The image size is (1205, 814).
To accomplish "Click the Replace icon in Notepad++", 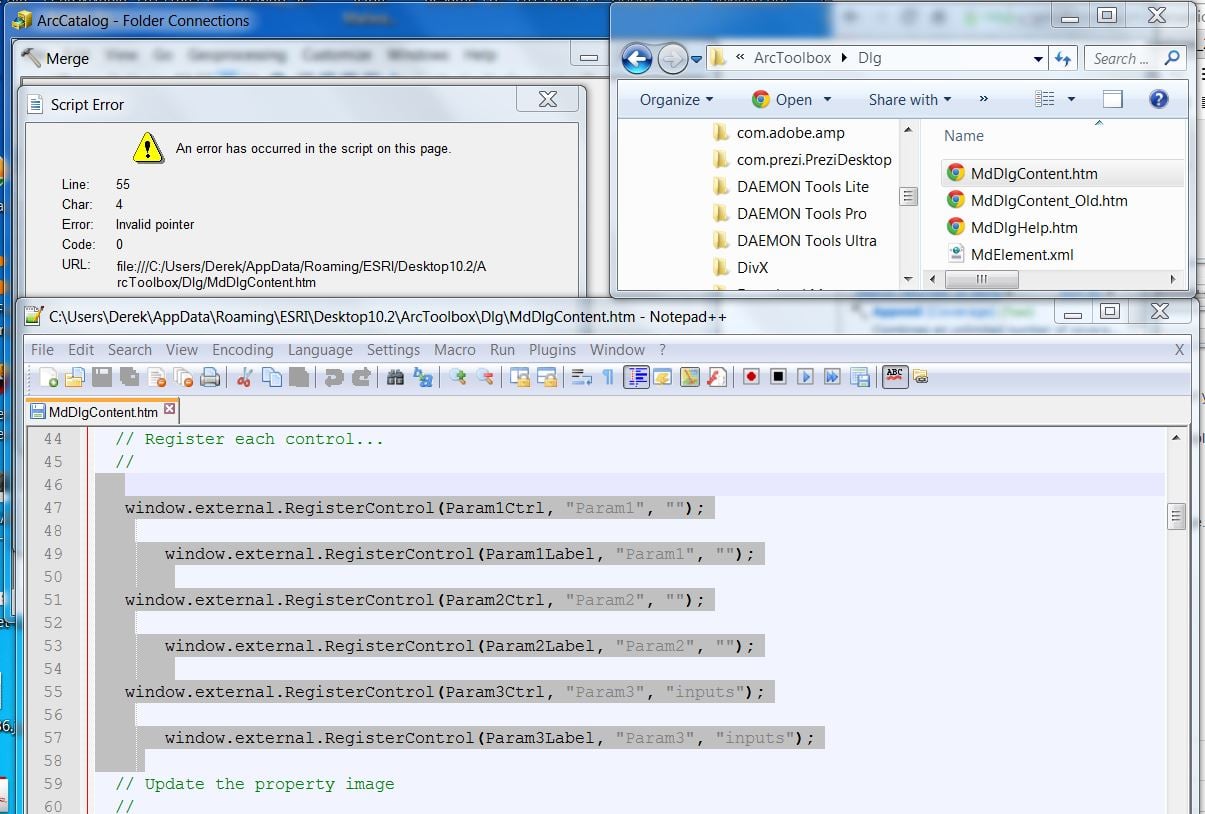I will [x=422, y=377].
